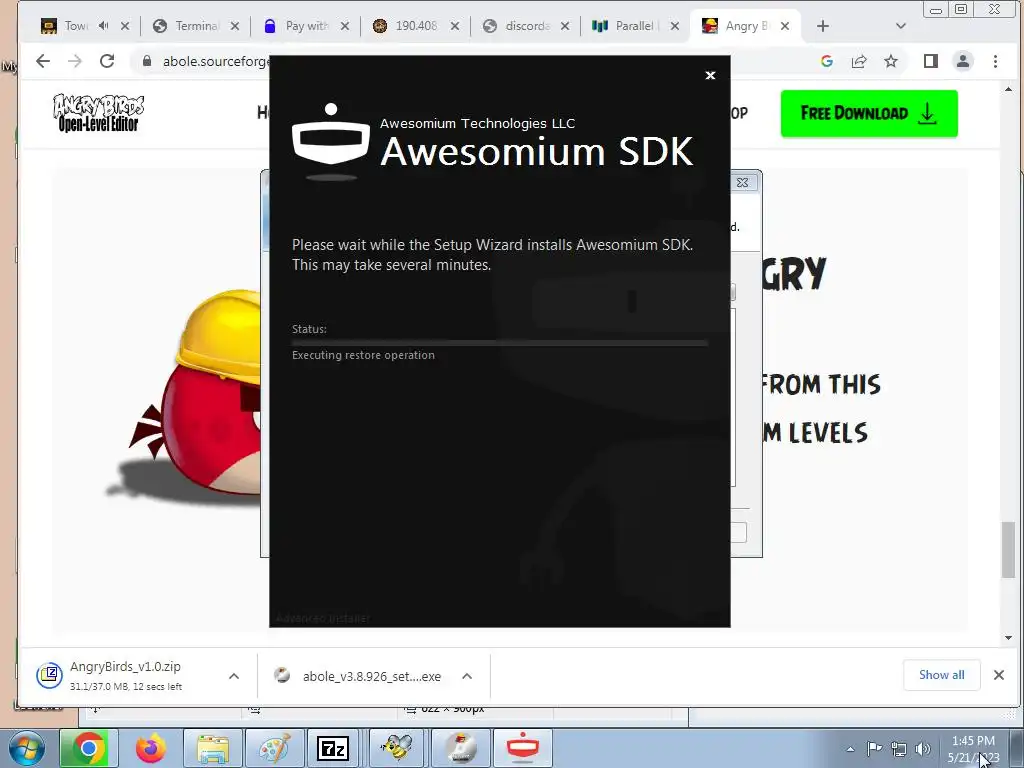Viewport: 1024px width, 768px height.
Task: Close the Terminal tab
Action: [235, 26]
